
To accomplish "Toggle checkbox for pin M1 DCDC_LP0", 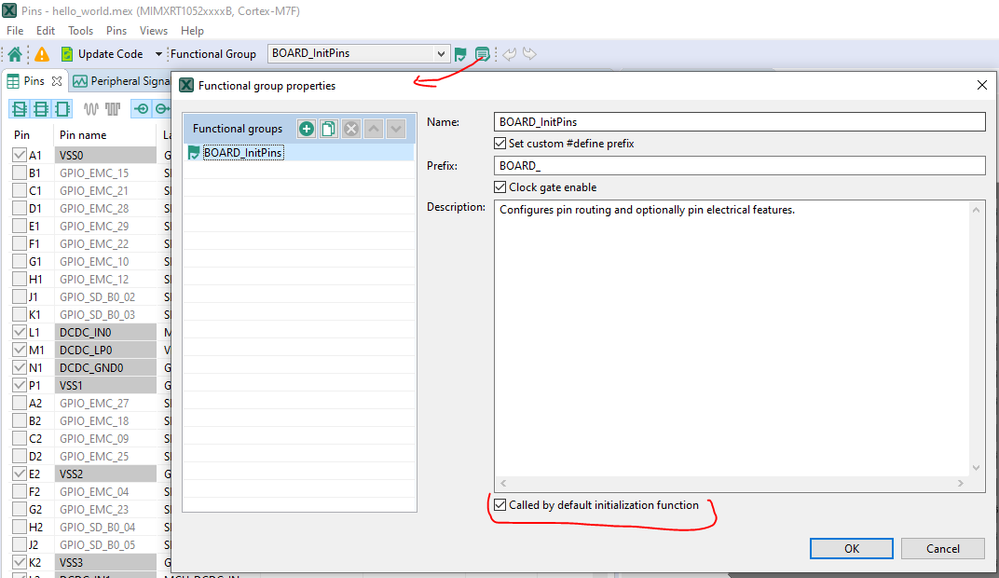I will tap(19, 350).
